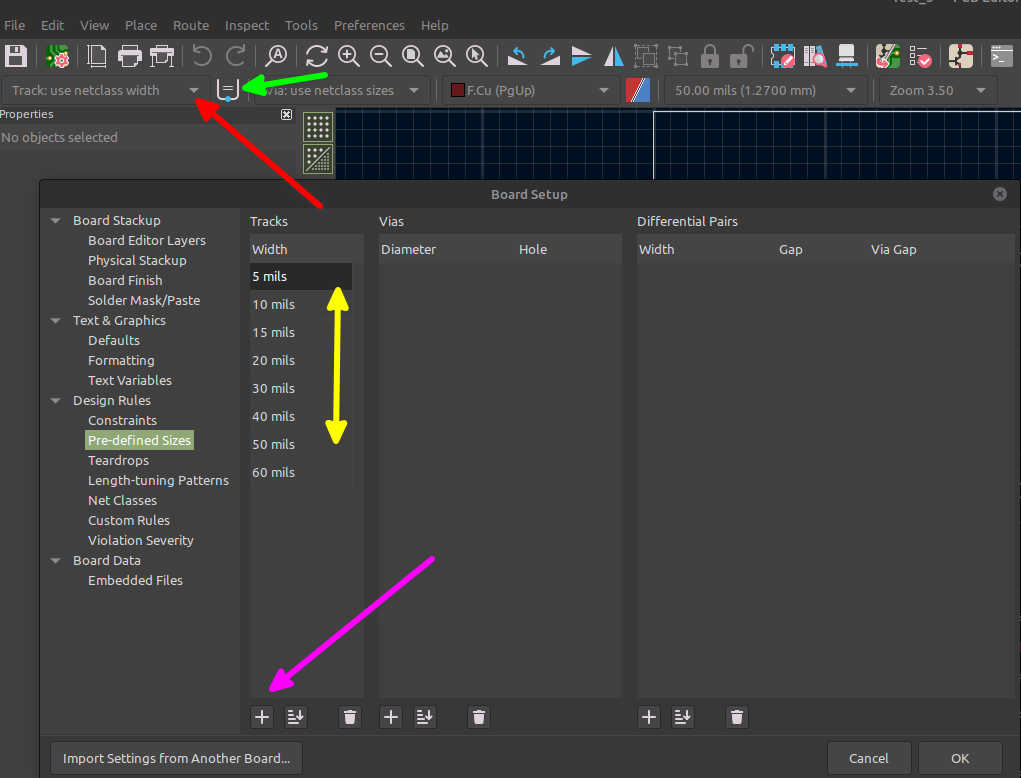Click Import Settings from Another Board
The height and width of the screenshot is (778, 1021).
click(x=176, y=758)
